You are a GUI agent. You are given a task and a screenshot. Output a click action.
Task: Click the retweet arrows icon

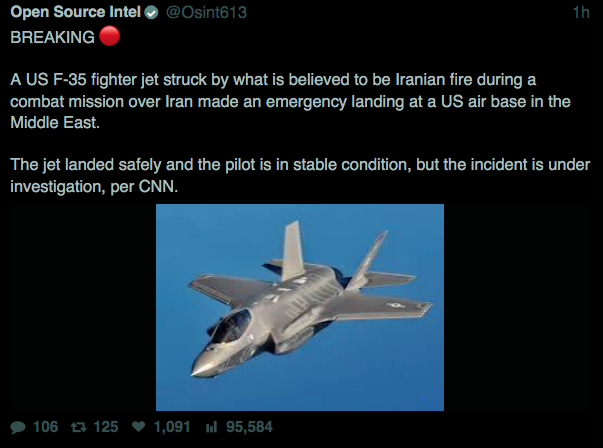pos(75,427)
